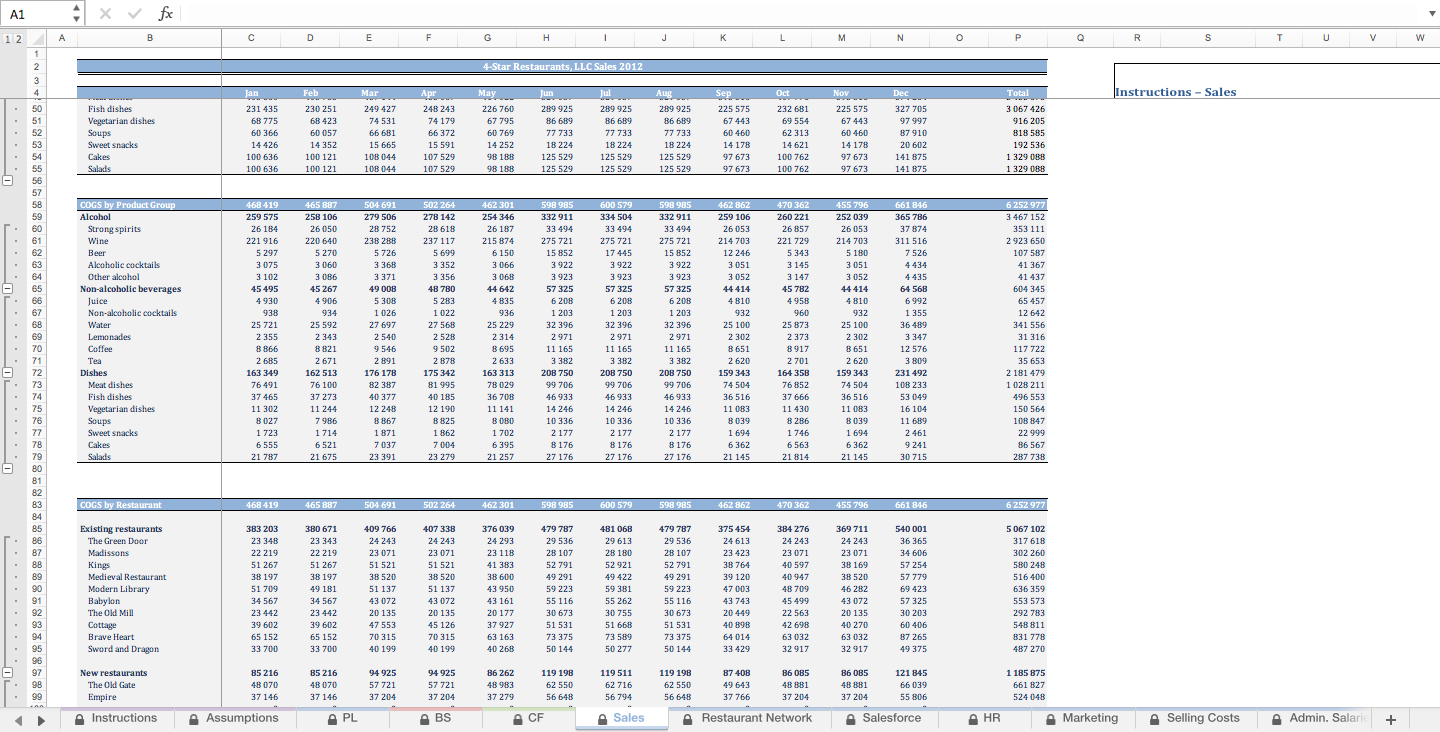The width and height of the screenshot is (1440, 732).
Task: Click the 'Instructions – Sales' heading
Action: 1175,92
